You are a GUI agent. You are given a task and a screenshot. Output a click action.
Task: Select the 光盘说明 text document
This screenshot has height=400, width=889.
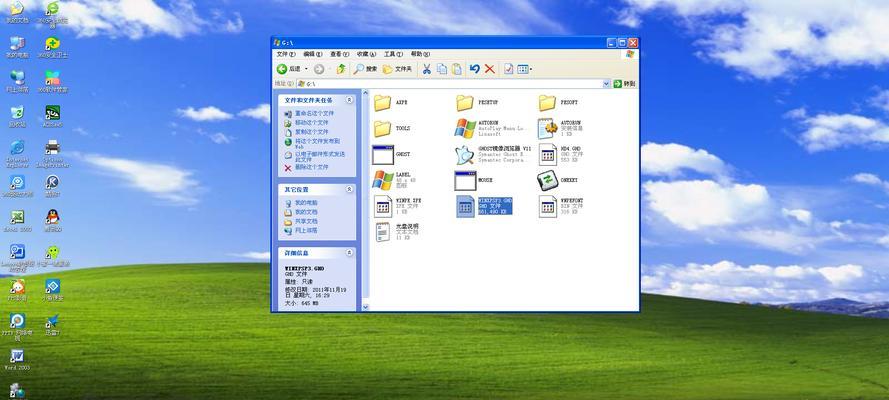tap(383, 232)
